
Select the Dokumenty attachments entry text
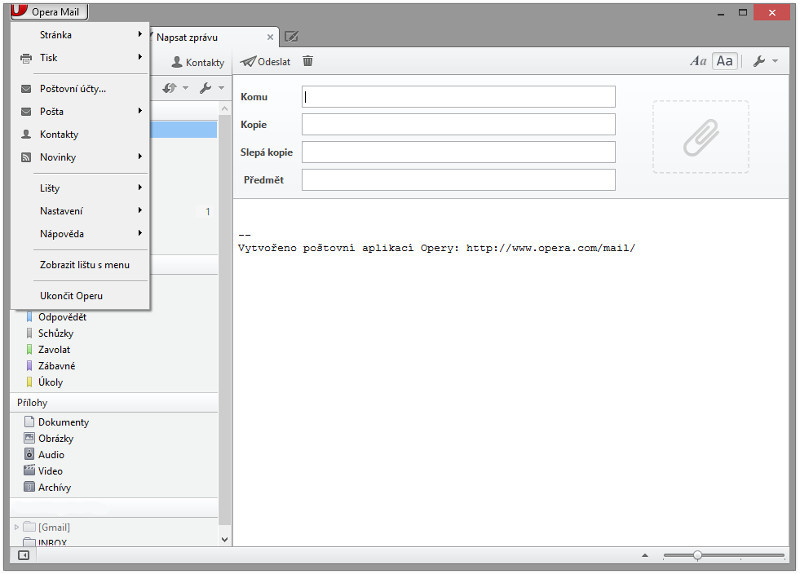pyautogui.click(x=63, y=422)
